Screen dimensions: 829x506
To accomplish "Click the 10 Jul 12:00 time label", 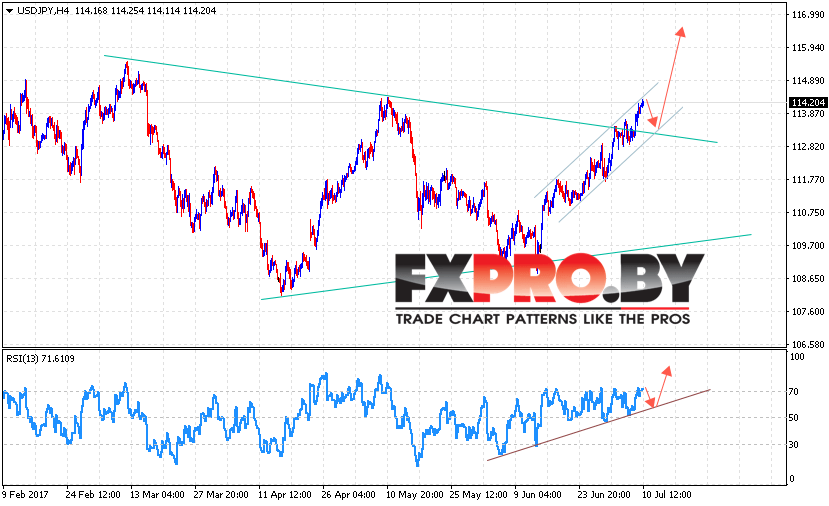I will point(667,495).
